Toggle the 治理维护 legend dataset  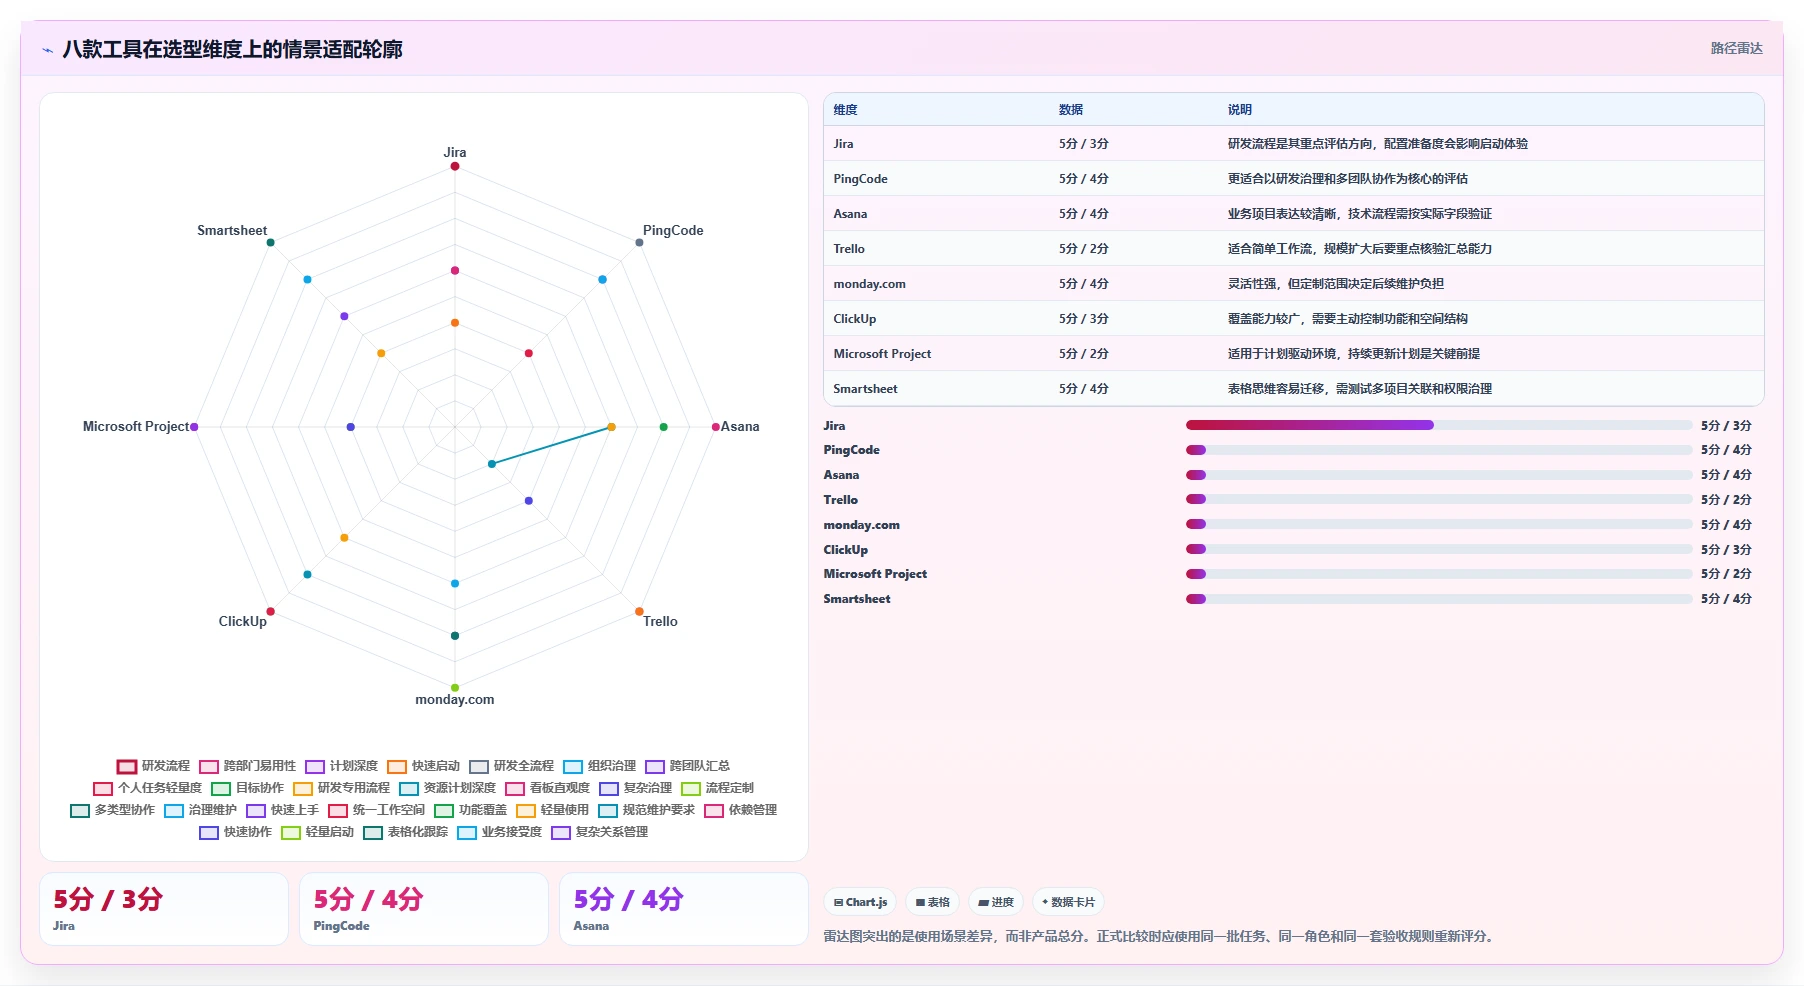click(200, 810)
